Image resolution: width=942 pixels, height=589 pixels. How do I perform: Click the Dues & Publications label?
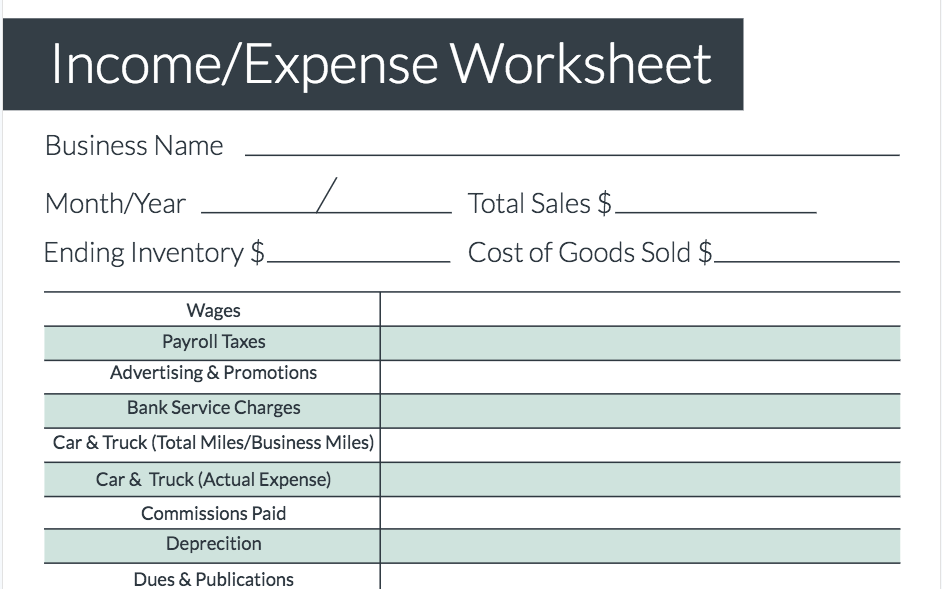click(x=213, y=579)
